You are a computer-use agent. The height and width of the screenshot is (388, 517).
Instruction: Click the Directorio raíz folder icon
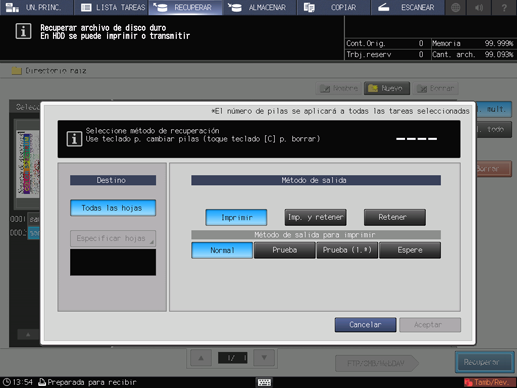pos(16,71)
